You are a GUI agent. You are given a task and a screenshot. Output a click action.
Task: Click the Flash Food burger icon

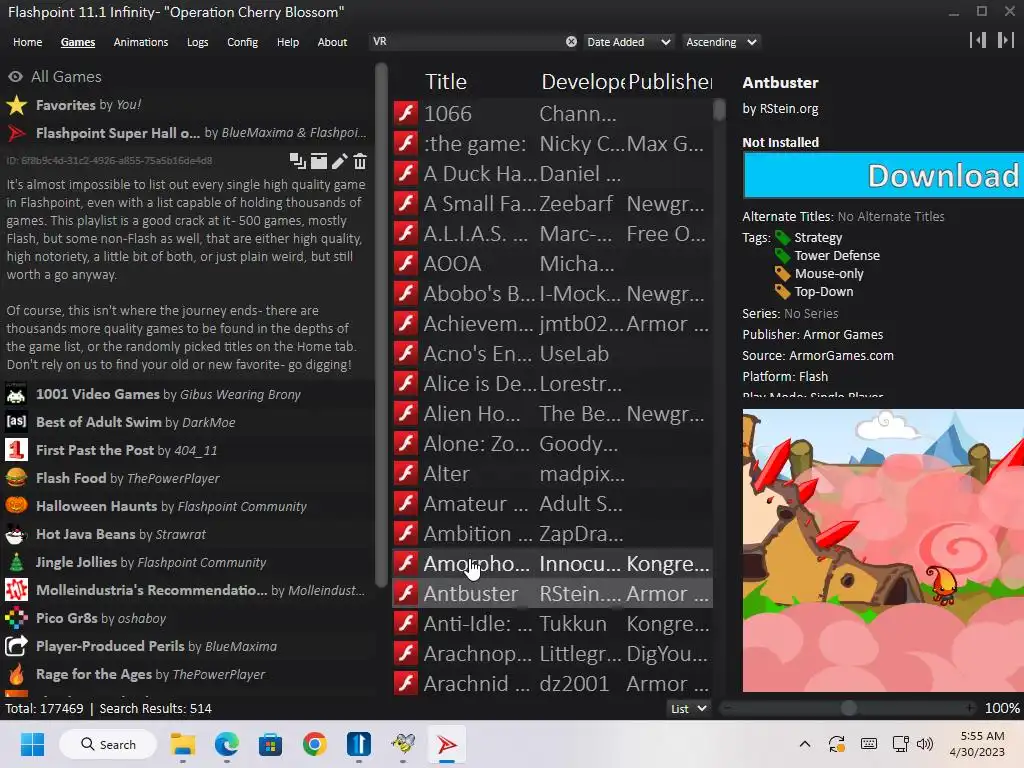pos(16,478)
